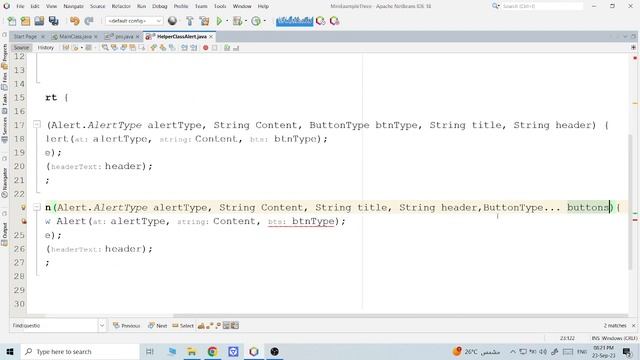This screenshot has width=640, height=360.
Task: Click the Profile Project clock icon
Action: coord(256,21)
